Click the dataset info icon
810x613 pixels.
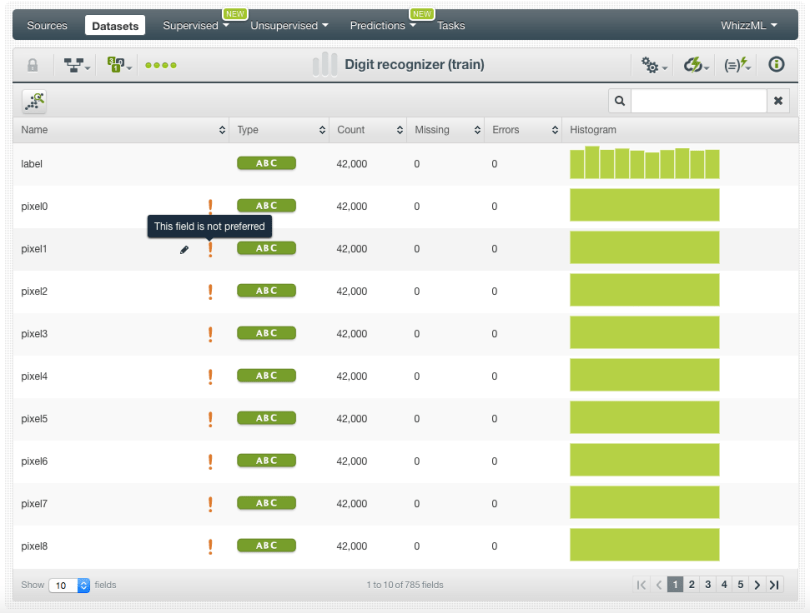coord(776,65)
